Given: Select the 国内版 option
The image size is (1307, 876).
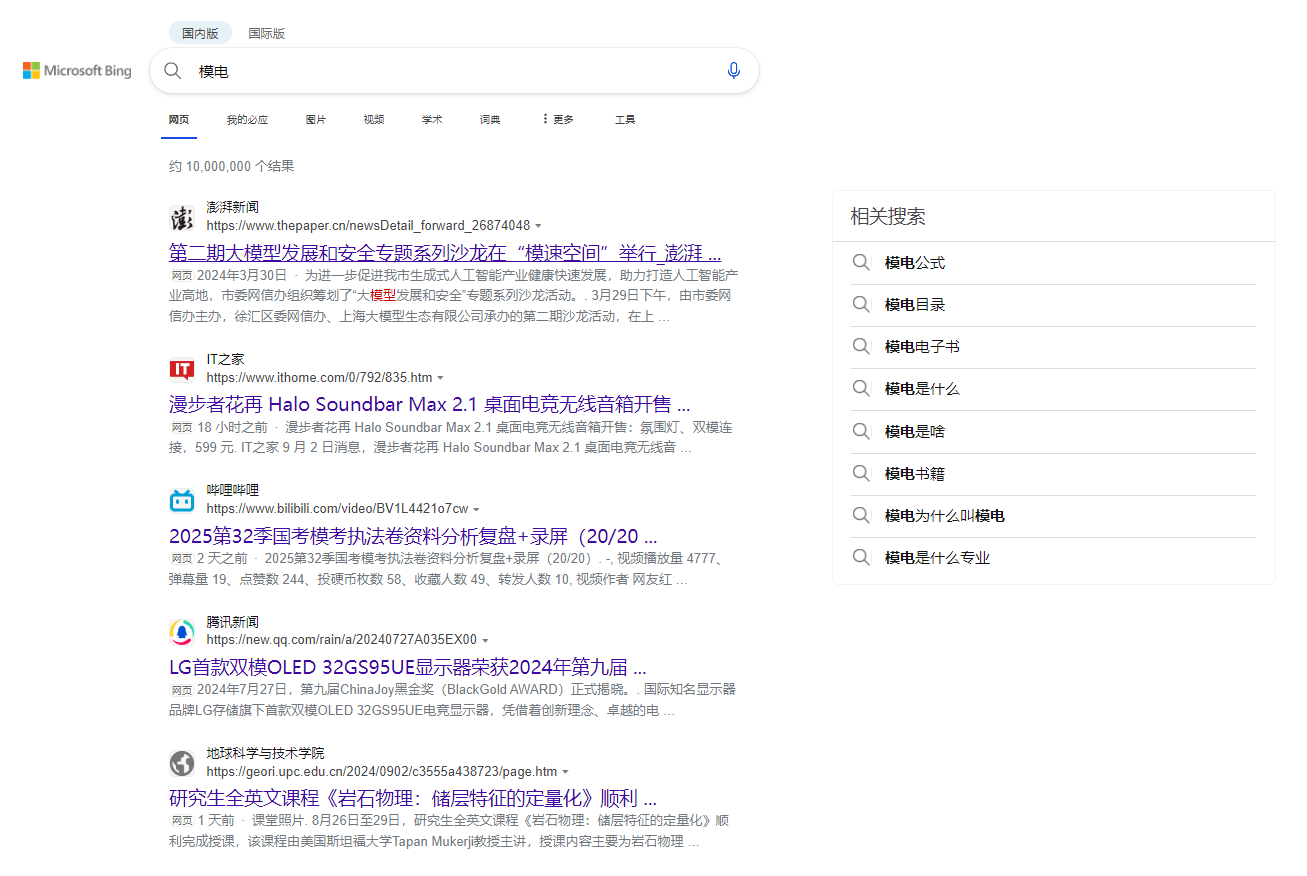Looking at the screenshot, I should tap(200, 32).
